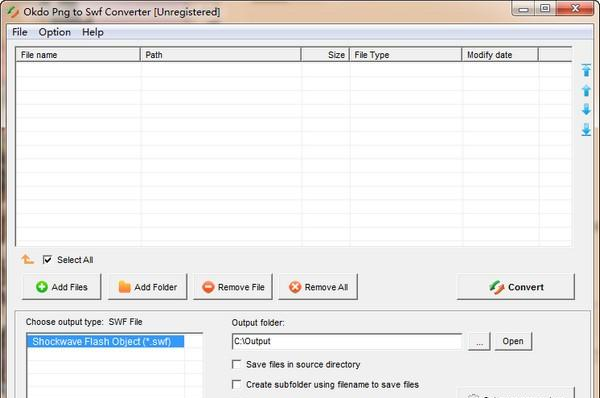Sort list by File name column header

tap(78, 55)
